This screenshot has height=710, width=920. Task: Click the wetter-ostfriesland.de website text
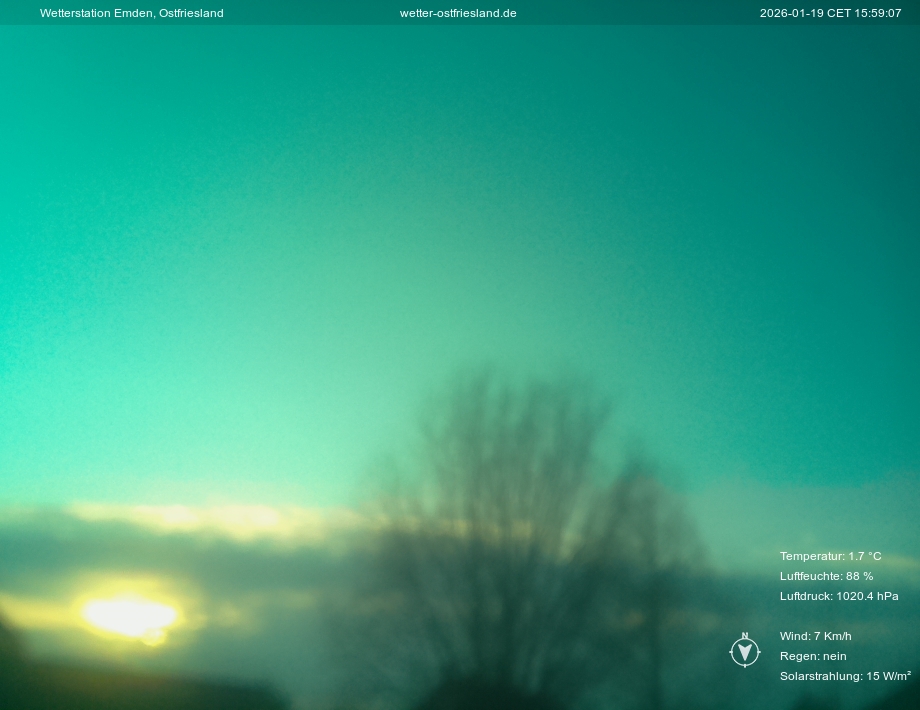[458, 13]
